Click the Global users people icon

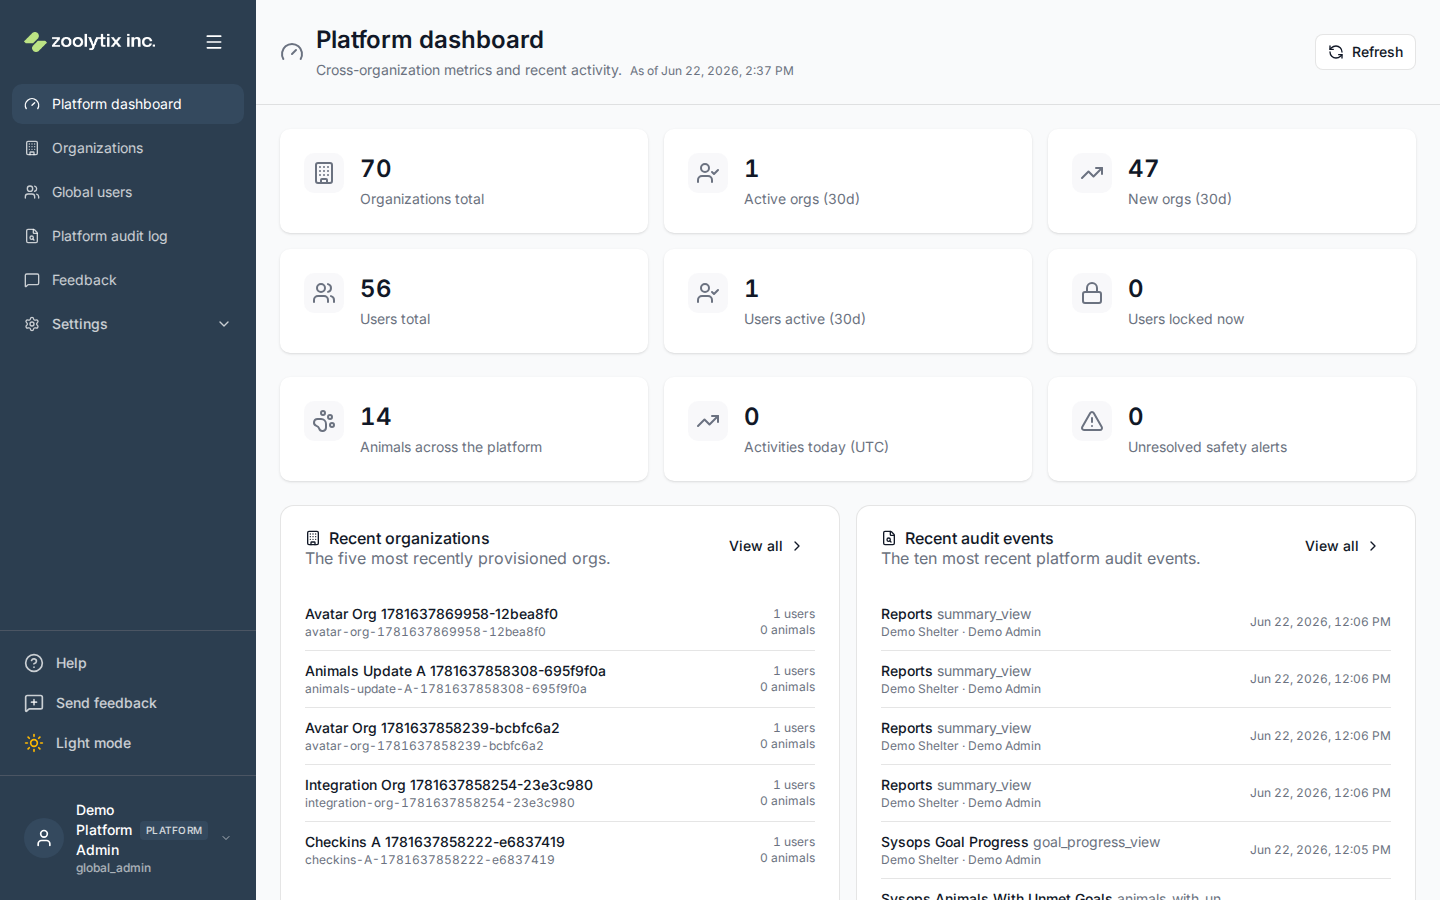click(32, 192)
